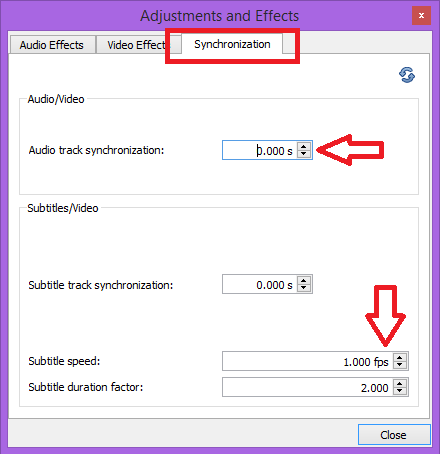This screenshot has width=440, height=454.
Task: Decrease audio track synchronization with down arrow
Action: pyautogui.click(x=304, y=154)
